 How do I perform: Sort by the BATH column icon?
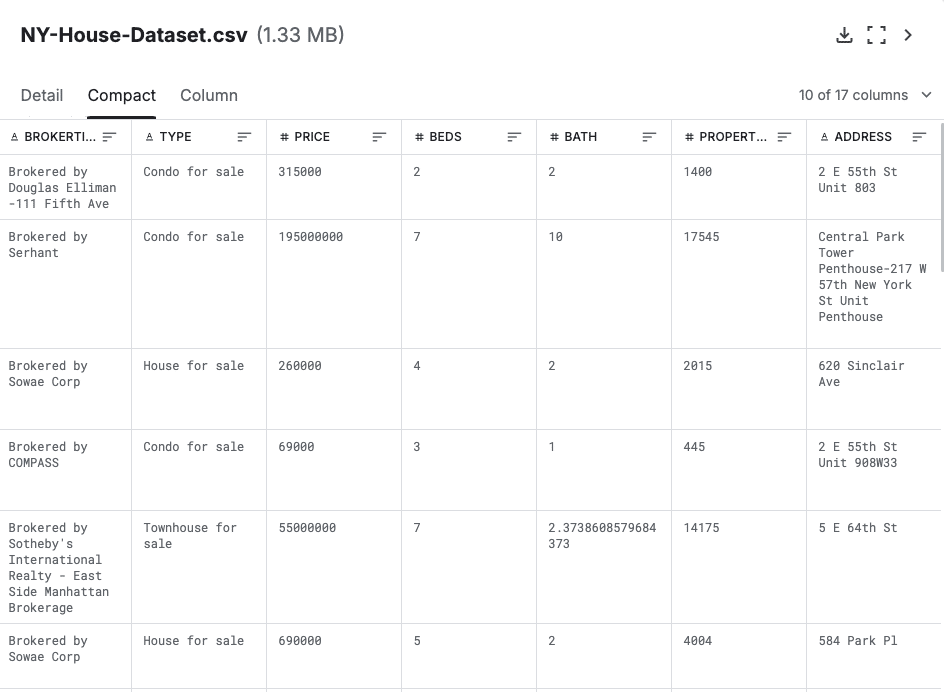click(649, 137)
